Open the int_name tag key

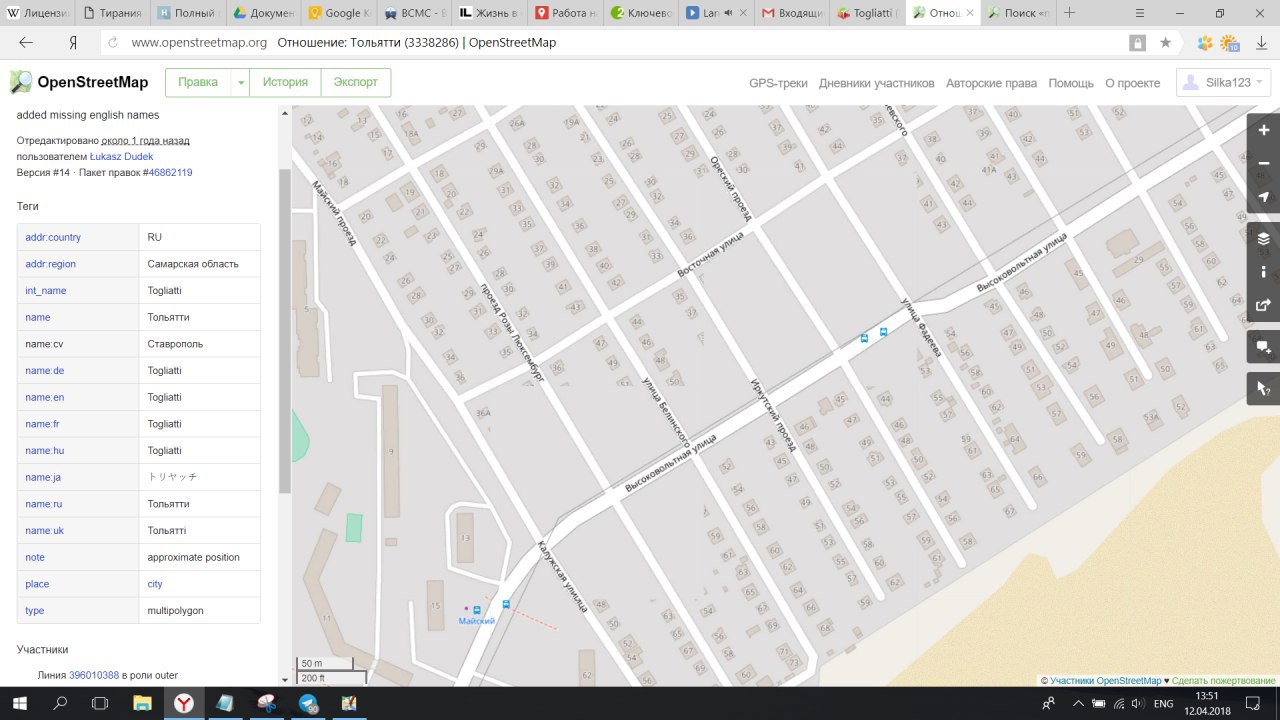pyautogui.click(x=46, y=291)
